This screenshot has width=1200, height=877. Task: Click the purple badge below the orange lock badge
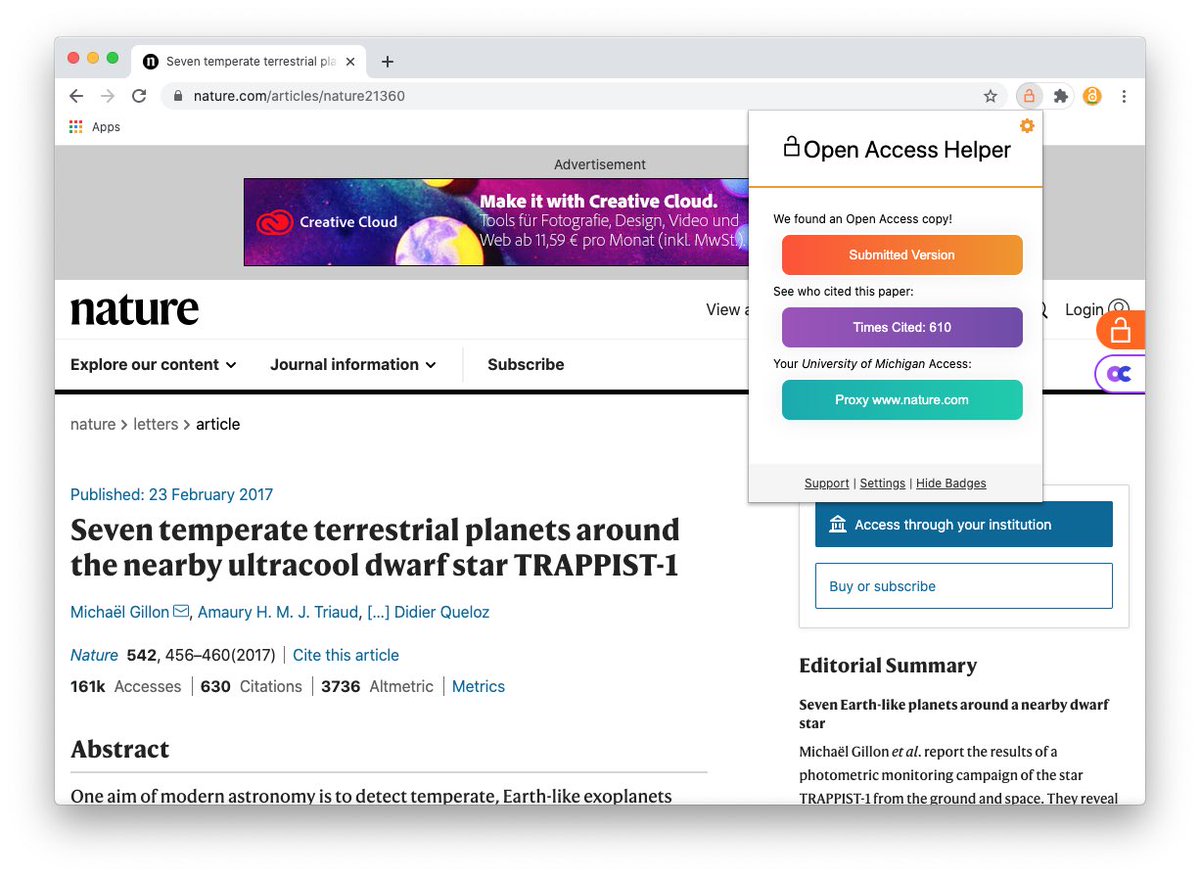tap(1121, 373)
